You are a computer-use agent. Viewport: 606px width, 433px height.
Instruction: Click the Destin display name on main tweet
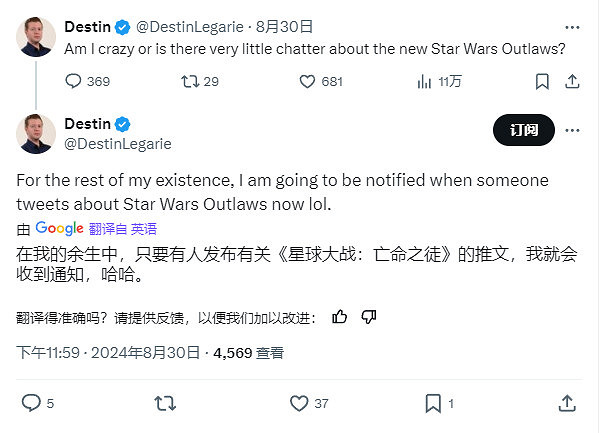click(x=87, y=124)
